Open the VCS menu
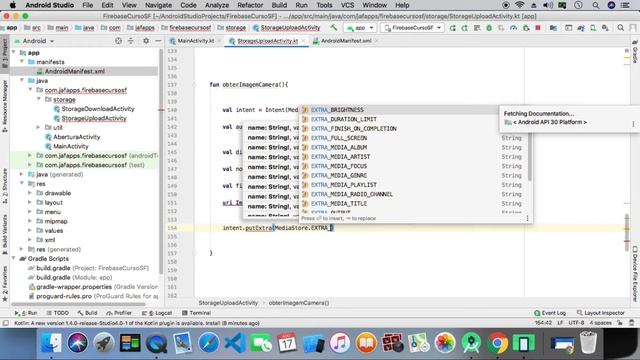 [x=347, y=5]
